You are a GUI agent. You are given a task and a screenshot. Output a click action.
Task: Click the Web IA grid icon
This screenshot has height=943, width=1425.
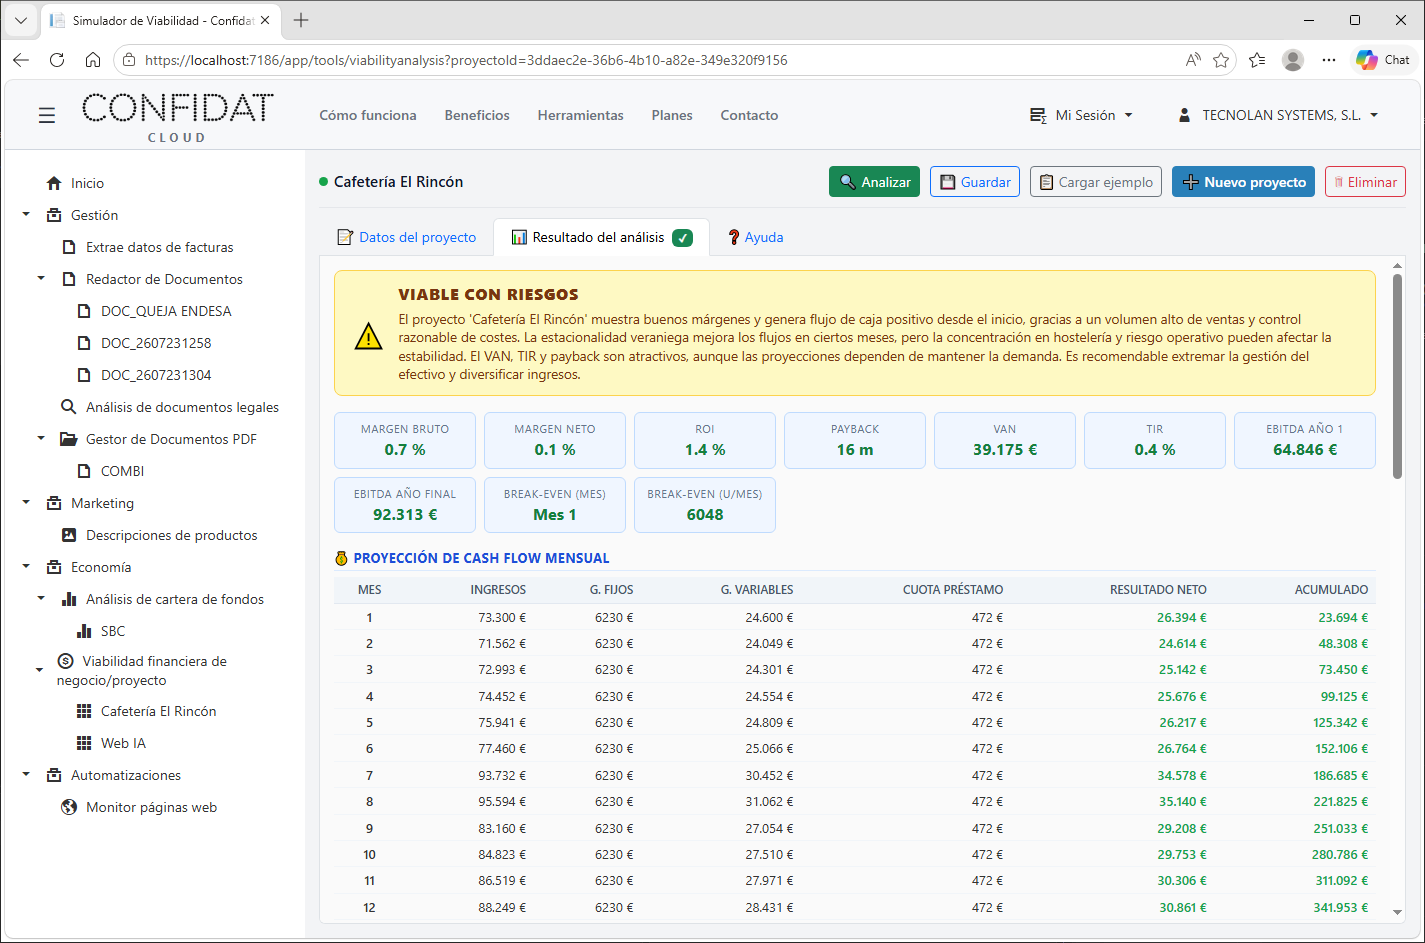pos(84,743)
